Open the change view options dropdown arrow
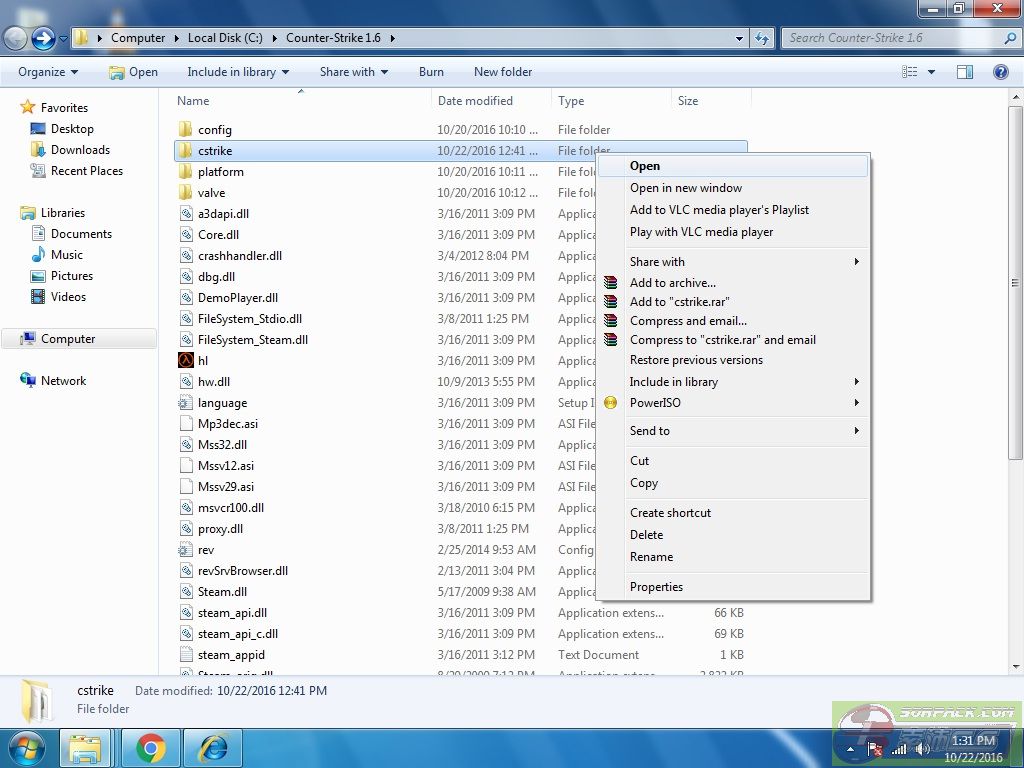The image size is (1024, 768). [931, 72]
